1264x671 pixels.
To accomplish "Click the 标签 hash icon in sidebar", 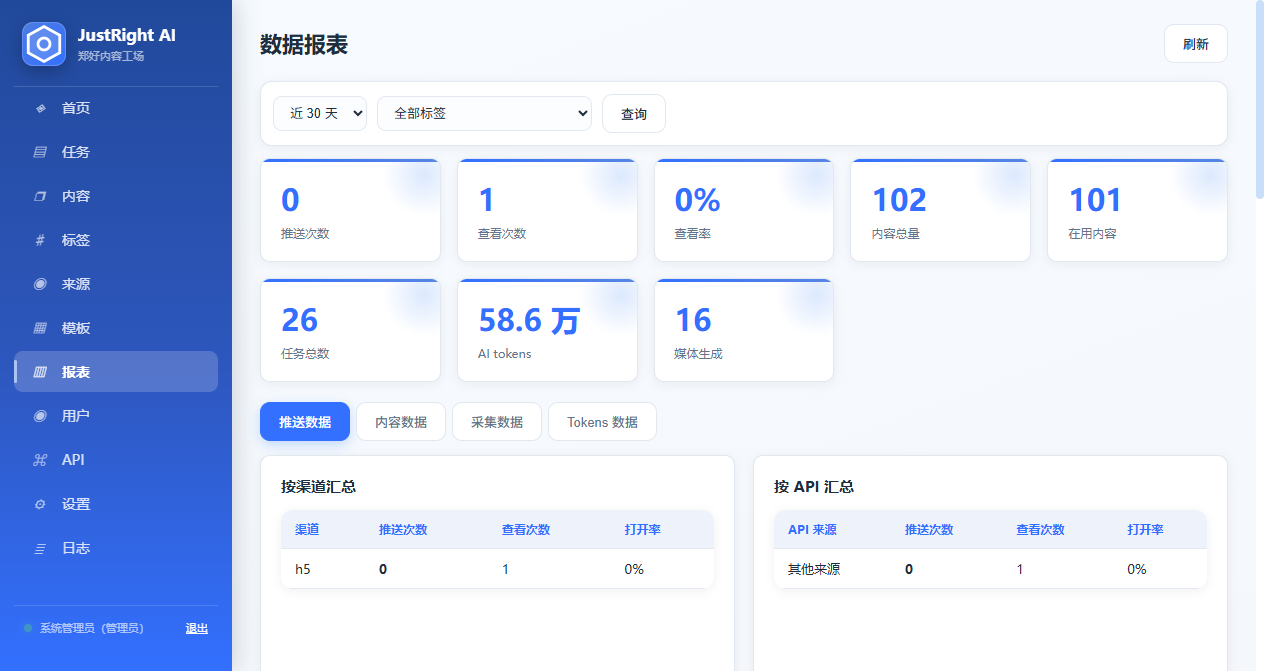I will pos(40,240).
